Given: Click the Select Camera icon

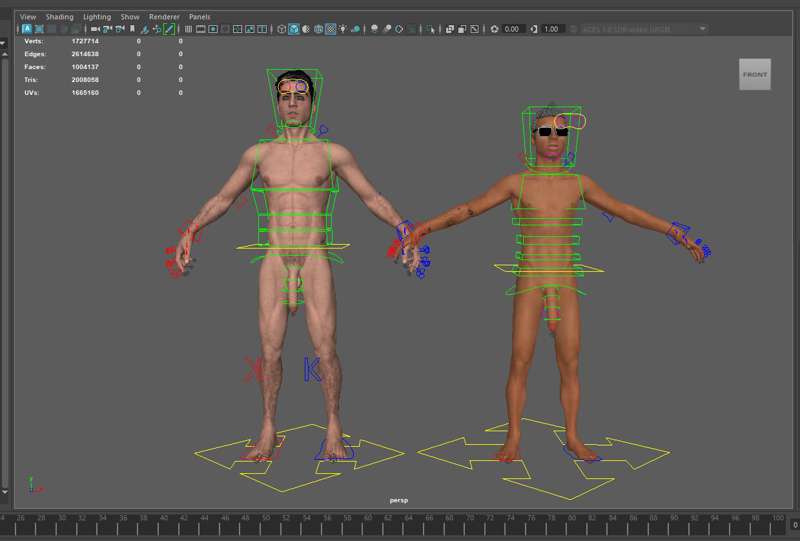Looking at the screenshot, I should [95, 29].
